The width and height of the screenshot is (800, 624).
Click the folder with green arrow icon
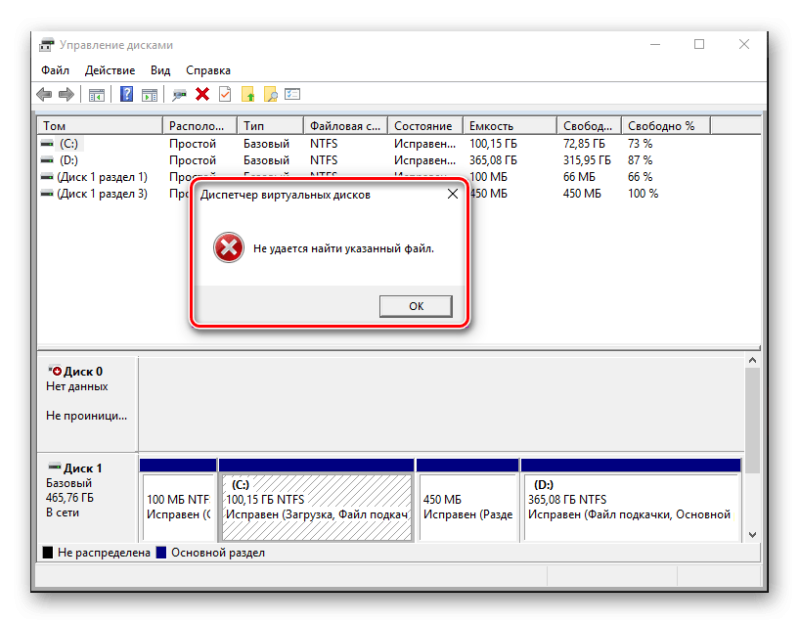click(x=248, y=94)
